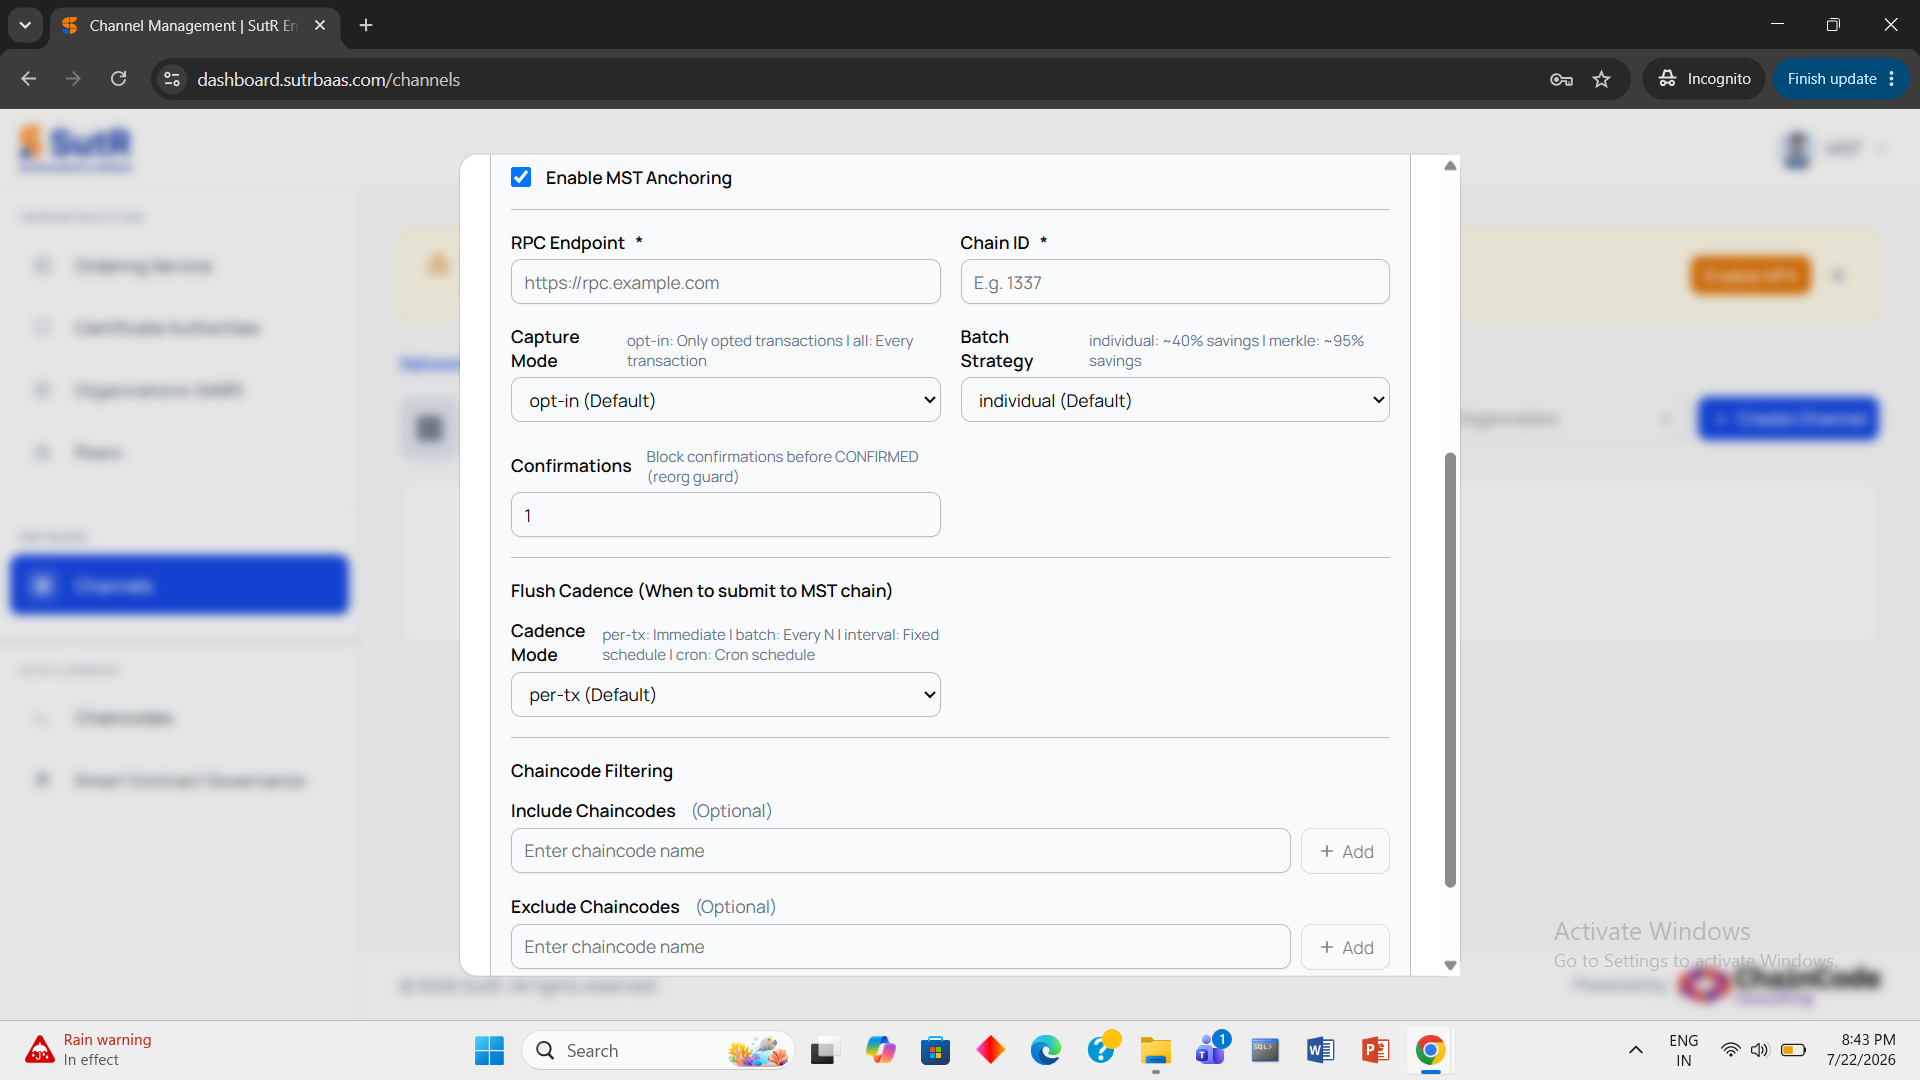The height and width of the screenshot is (1080, 1920).
Task: Focus the RPC Endpoint input field
Action: (x=725, y=282)
